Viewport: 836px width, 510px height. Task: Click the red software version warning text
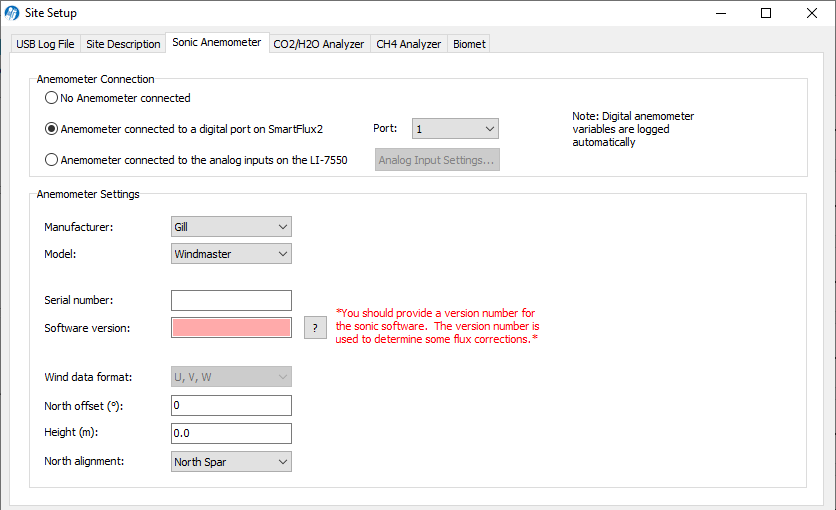point(437,326)
